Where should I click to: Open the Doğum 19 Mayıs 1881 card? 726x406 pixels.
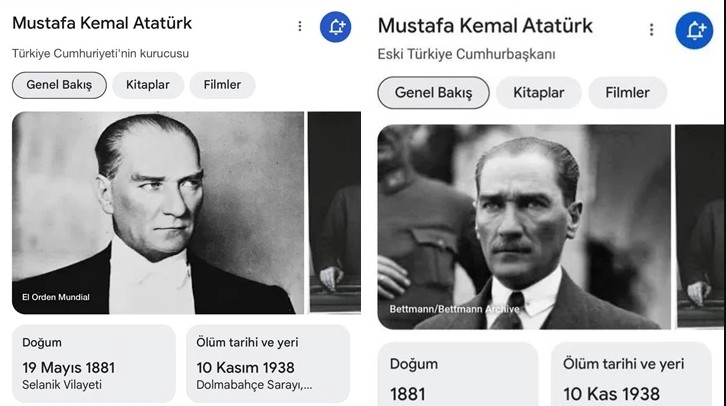coord(94,364)
